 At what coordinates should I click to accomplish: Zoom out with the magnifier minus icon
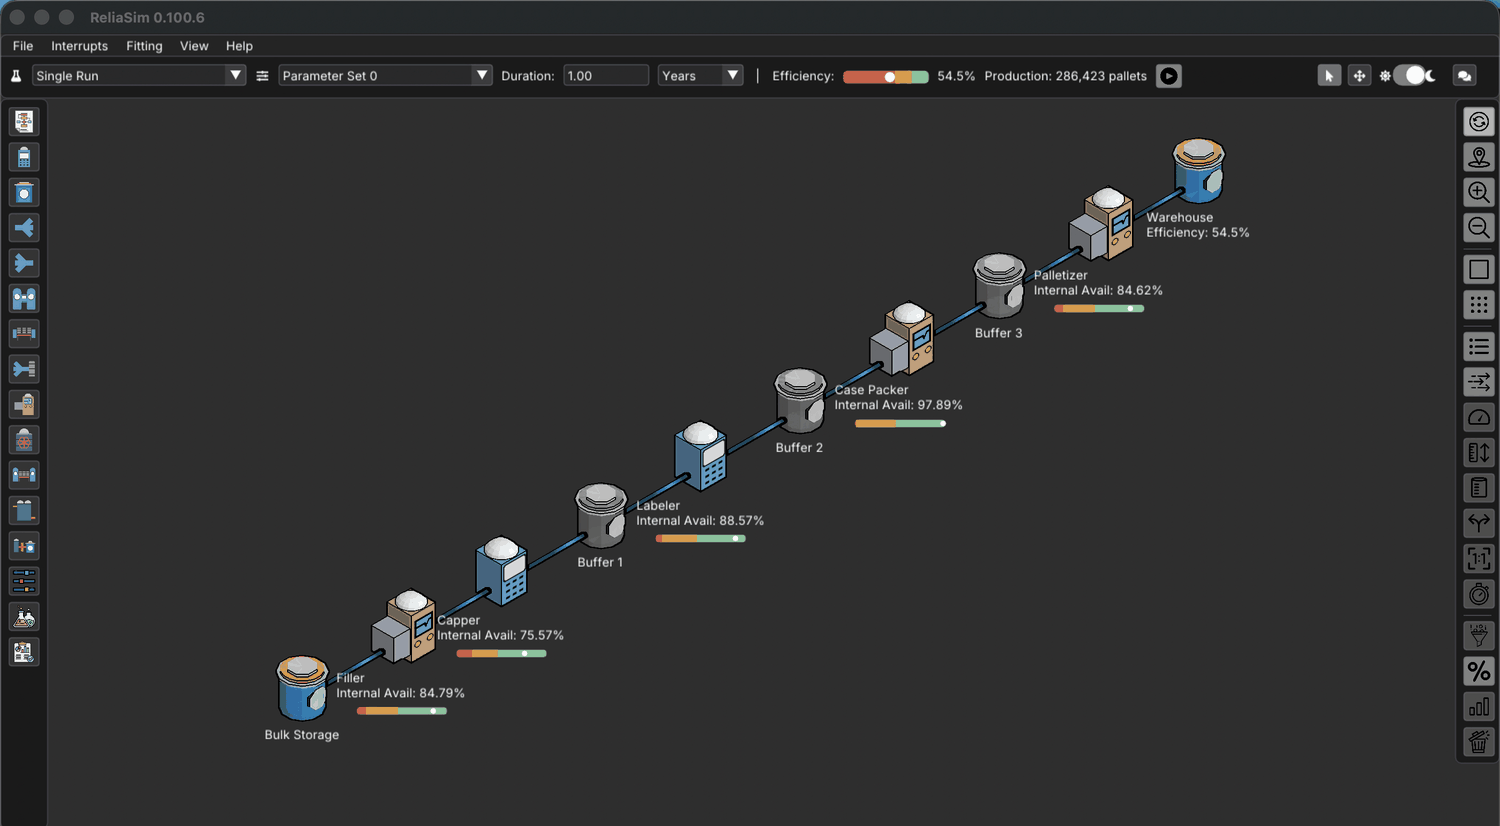[1479, 228]
